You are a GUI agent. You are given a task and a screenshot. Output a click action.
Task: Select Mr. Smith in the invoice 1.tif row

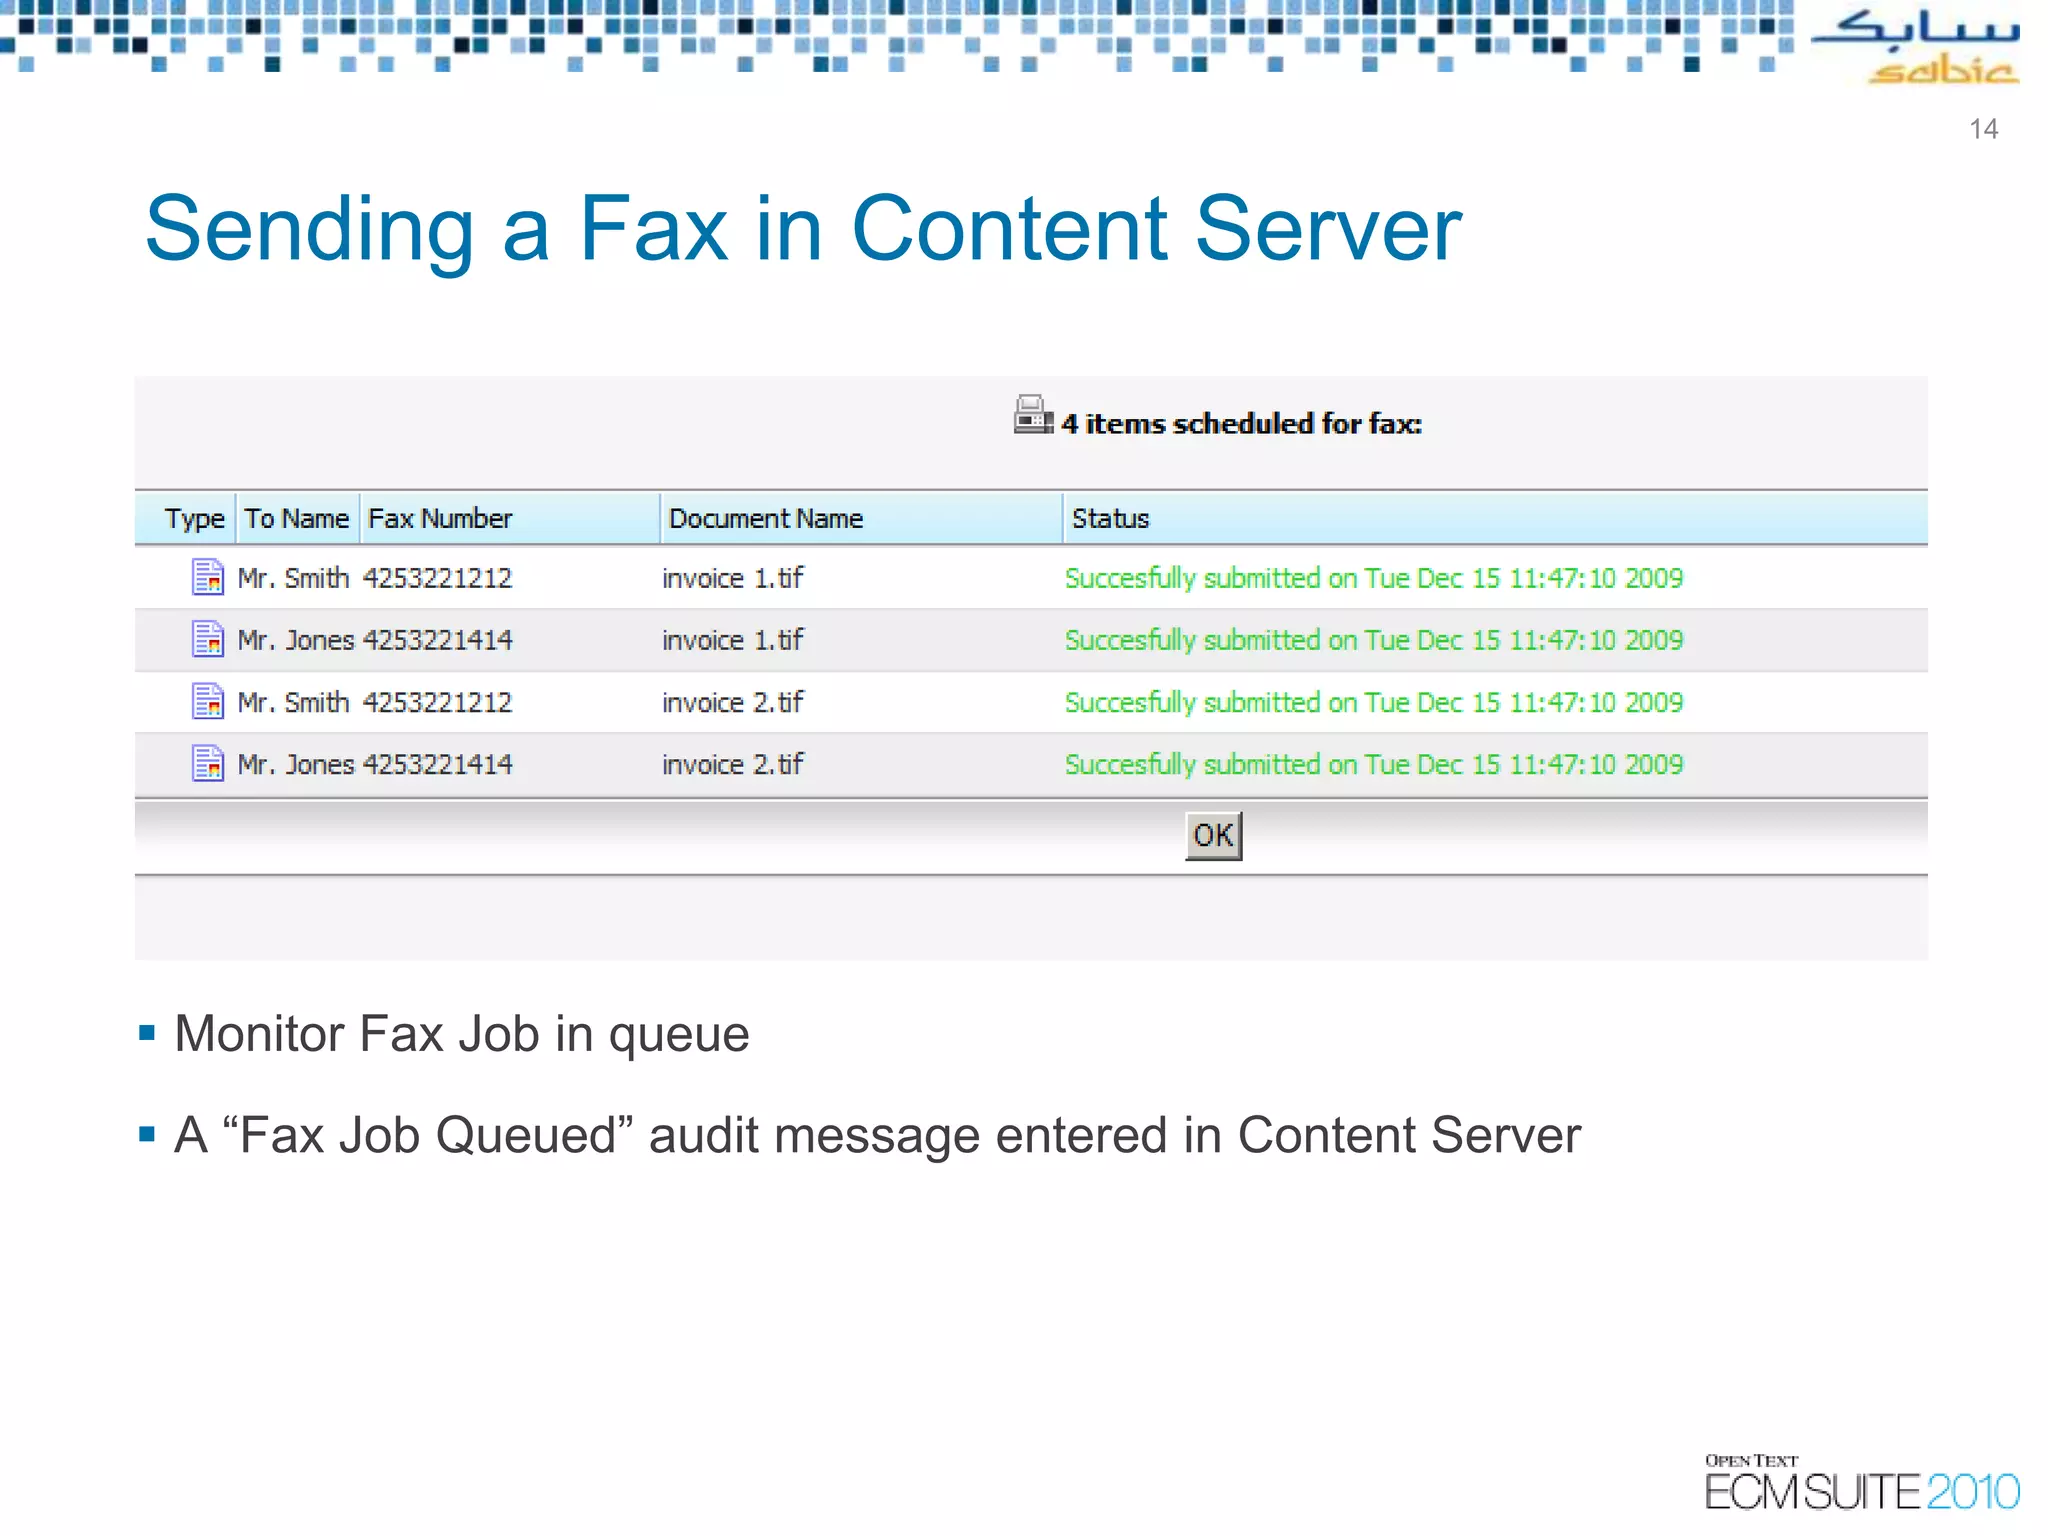293,578
